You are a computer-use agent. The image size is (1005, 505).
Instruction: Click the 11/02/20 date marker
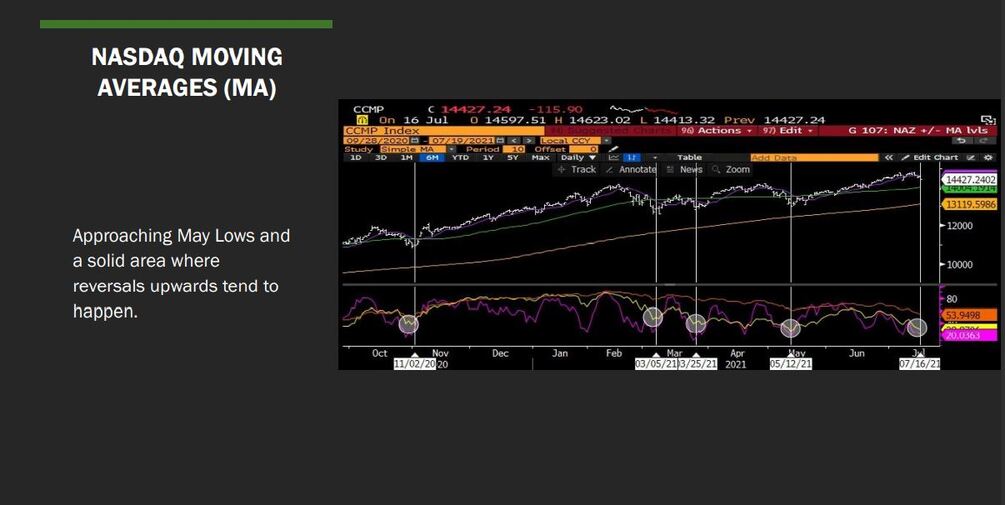[x=415, y=364]
